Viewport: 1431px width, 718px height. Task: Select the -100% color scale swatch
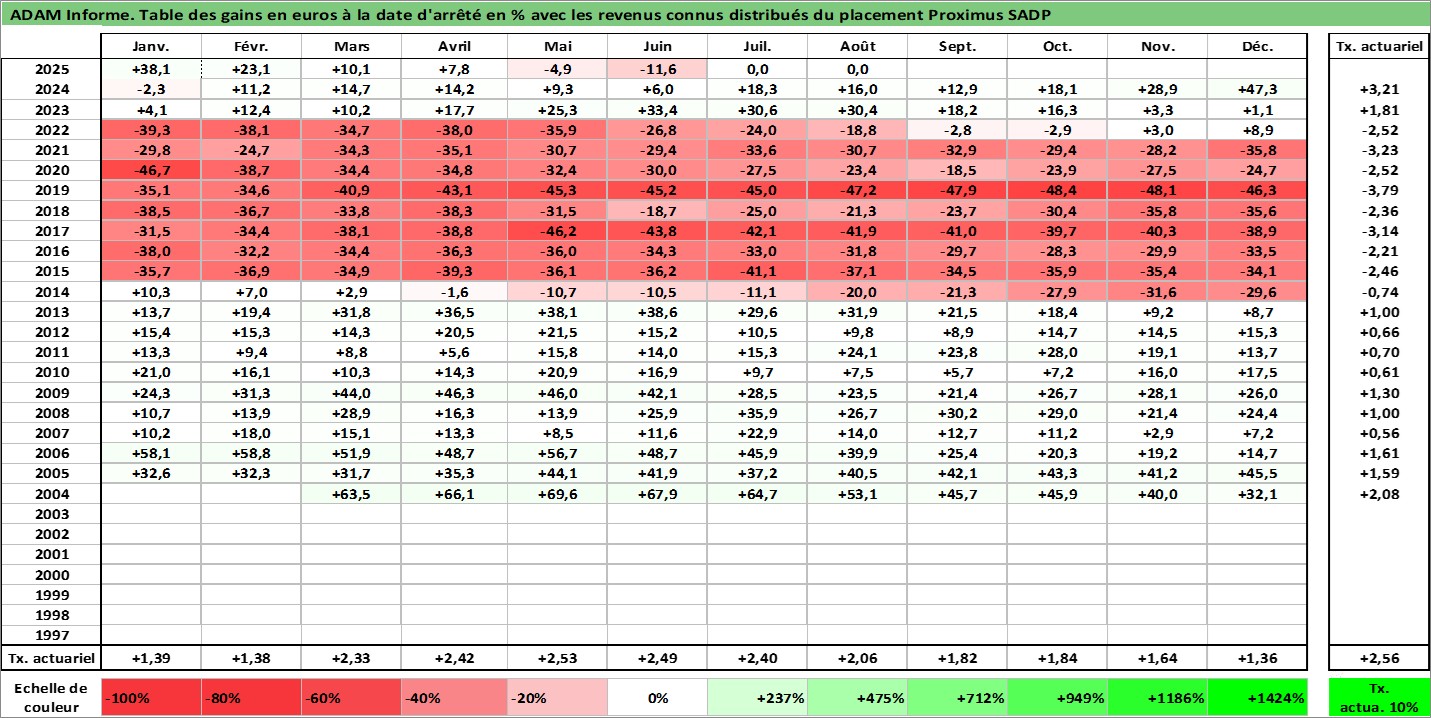(151, 698)
